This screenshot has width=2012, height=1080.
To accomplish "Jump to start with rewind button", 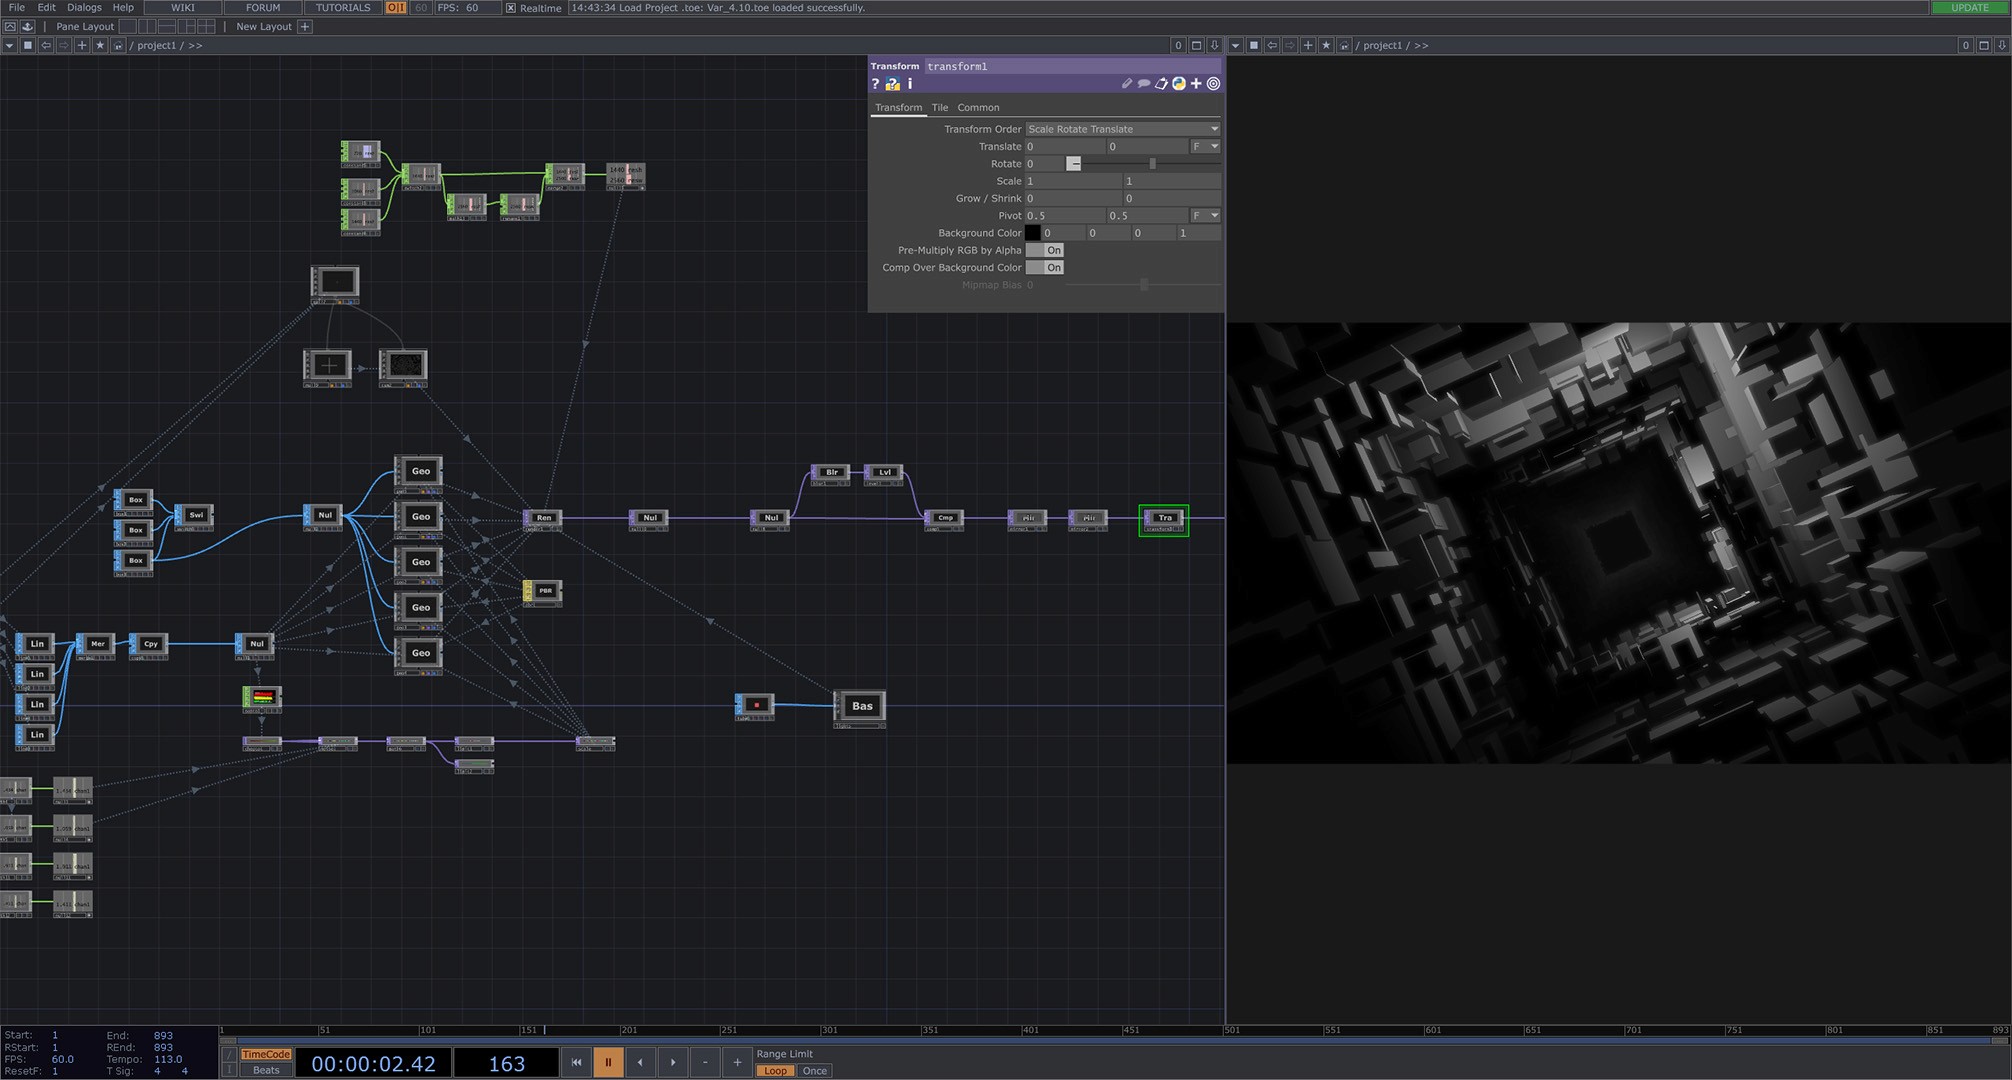I will coord(576,1062).
